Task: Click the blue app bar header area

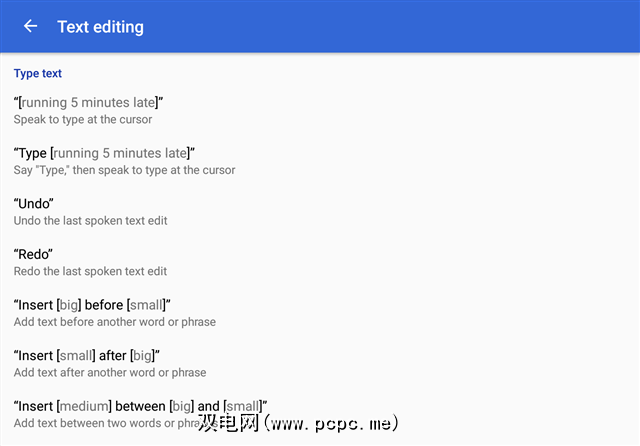Action: click(x=400, y=27)
